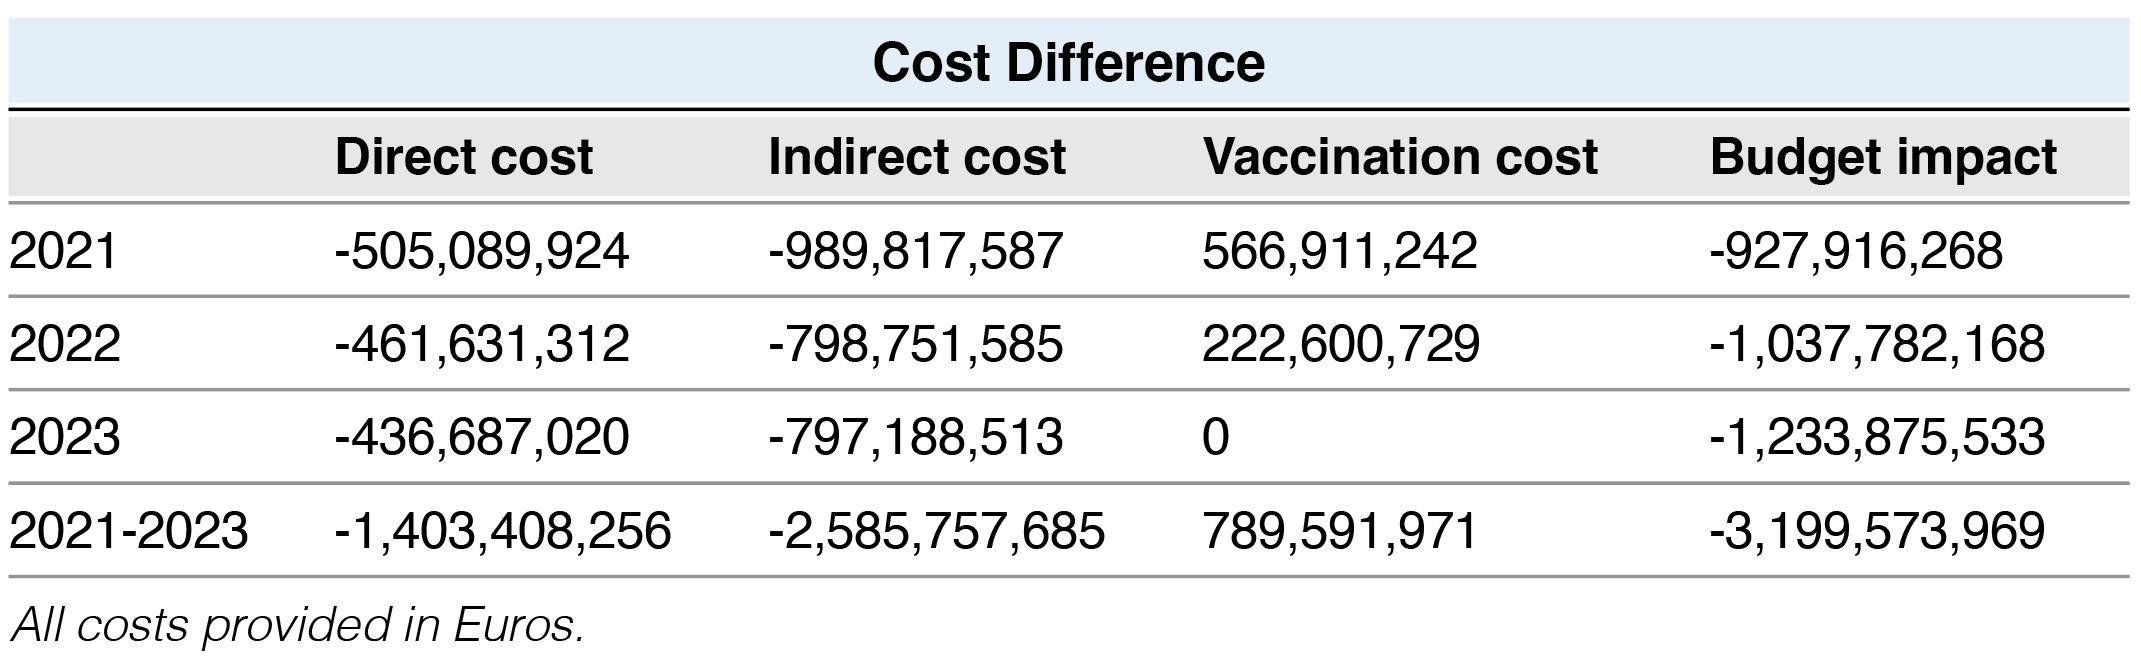Select the 2023 indirect cost -797,188,513
The width and height of the screenshot is (2141, 661).
[x=915, y=437]
